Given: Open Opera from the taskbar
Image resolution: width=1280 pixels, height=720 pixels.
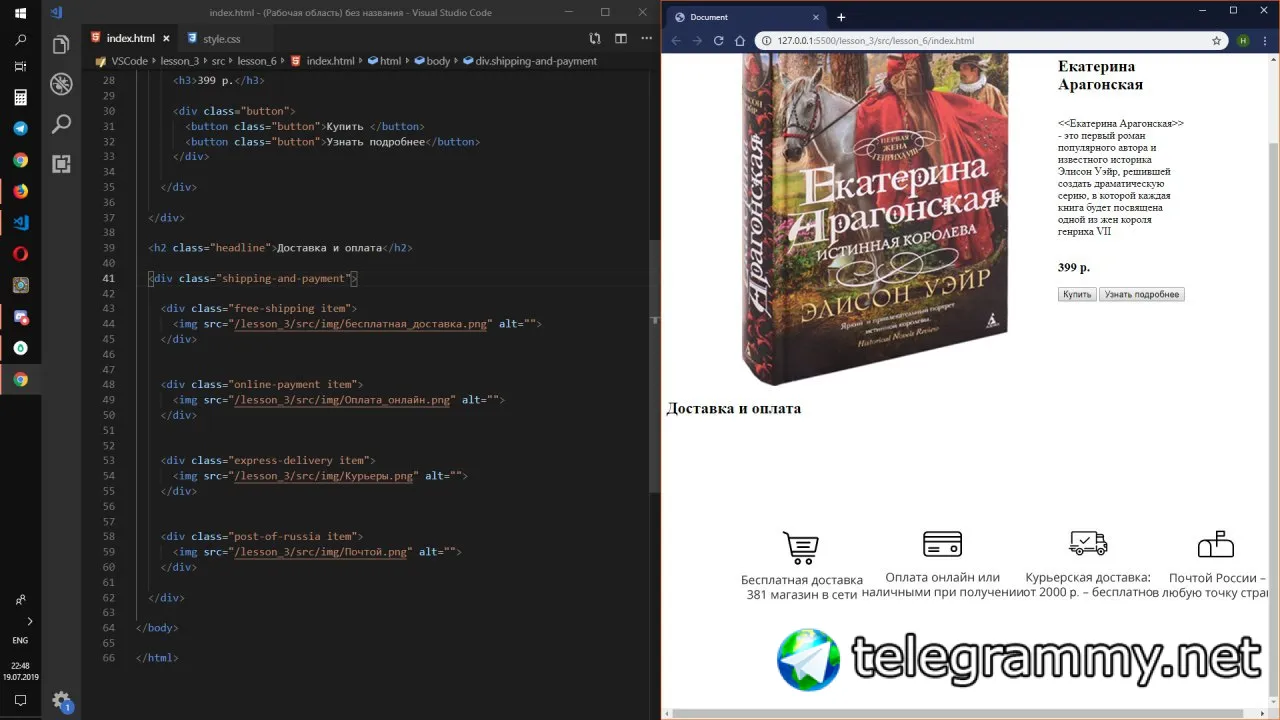Looking at the screenshot, I should point(20,254).
